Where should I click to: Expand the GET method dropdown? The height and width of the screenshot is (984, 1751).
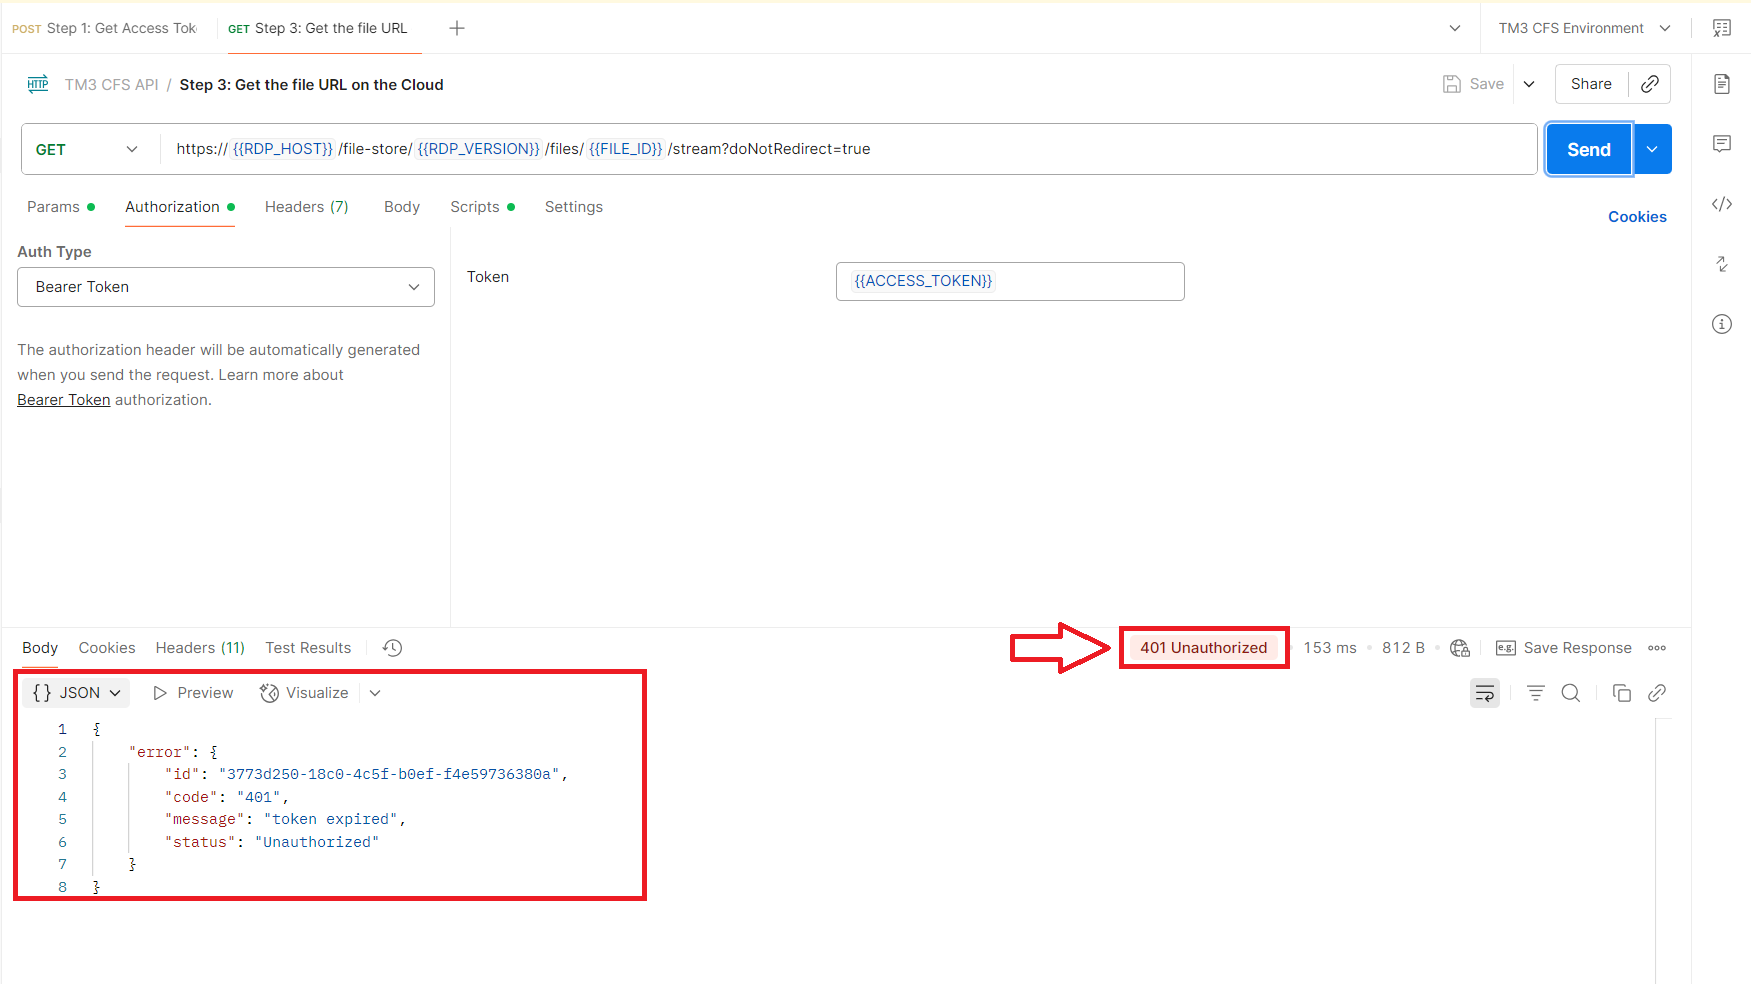tap(88, 149)
